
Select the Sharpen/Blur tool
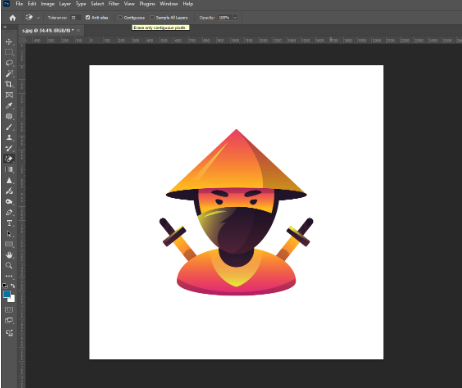(x=9, y=180)
